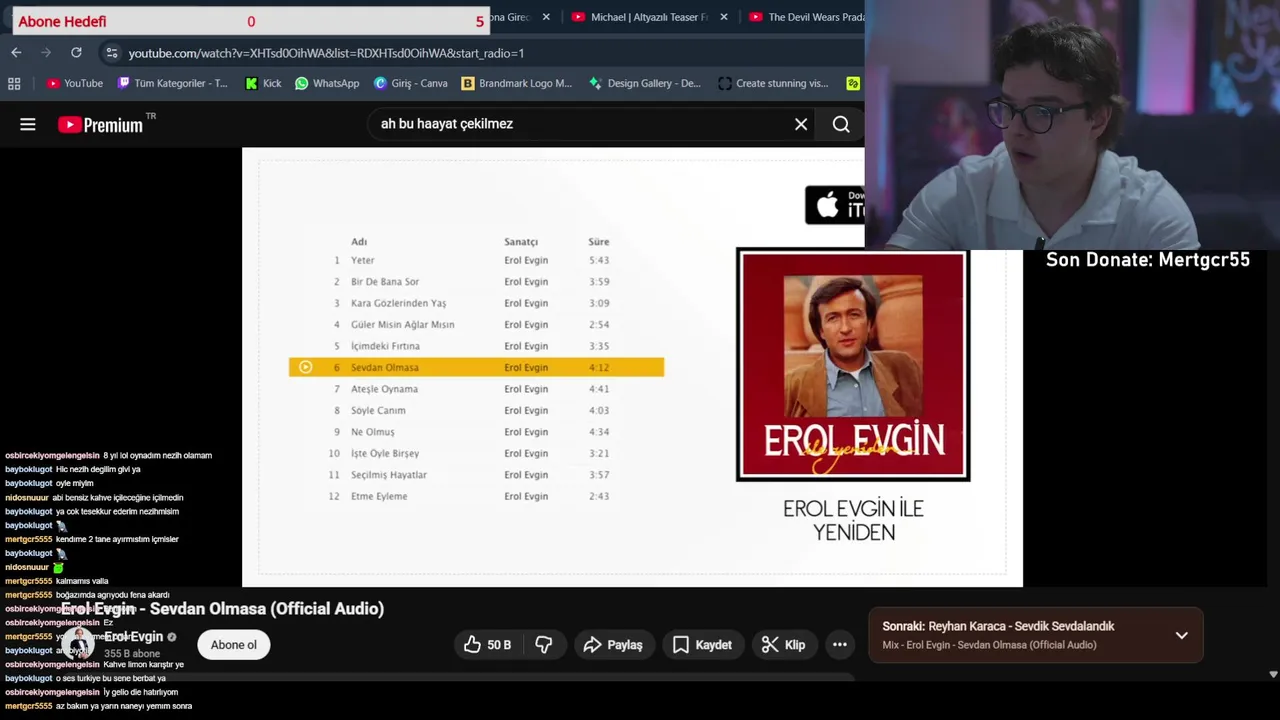Close the tab ending in 'ona Girec'

pyautogui.click(x=546, y=17)
